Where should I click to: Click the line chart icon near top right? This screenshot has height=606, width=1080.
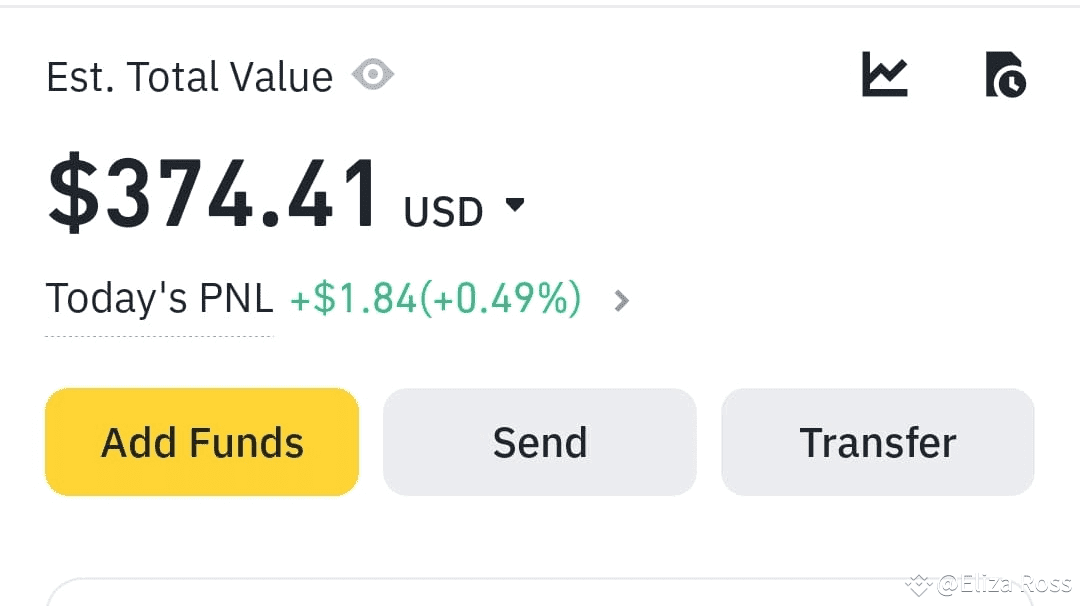(885, 74)
